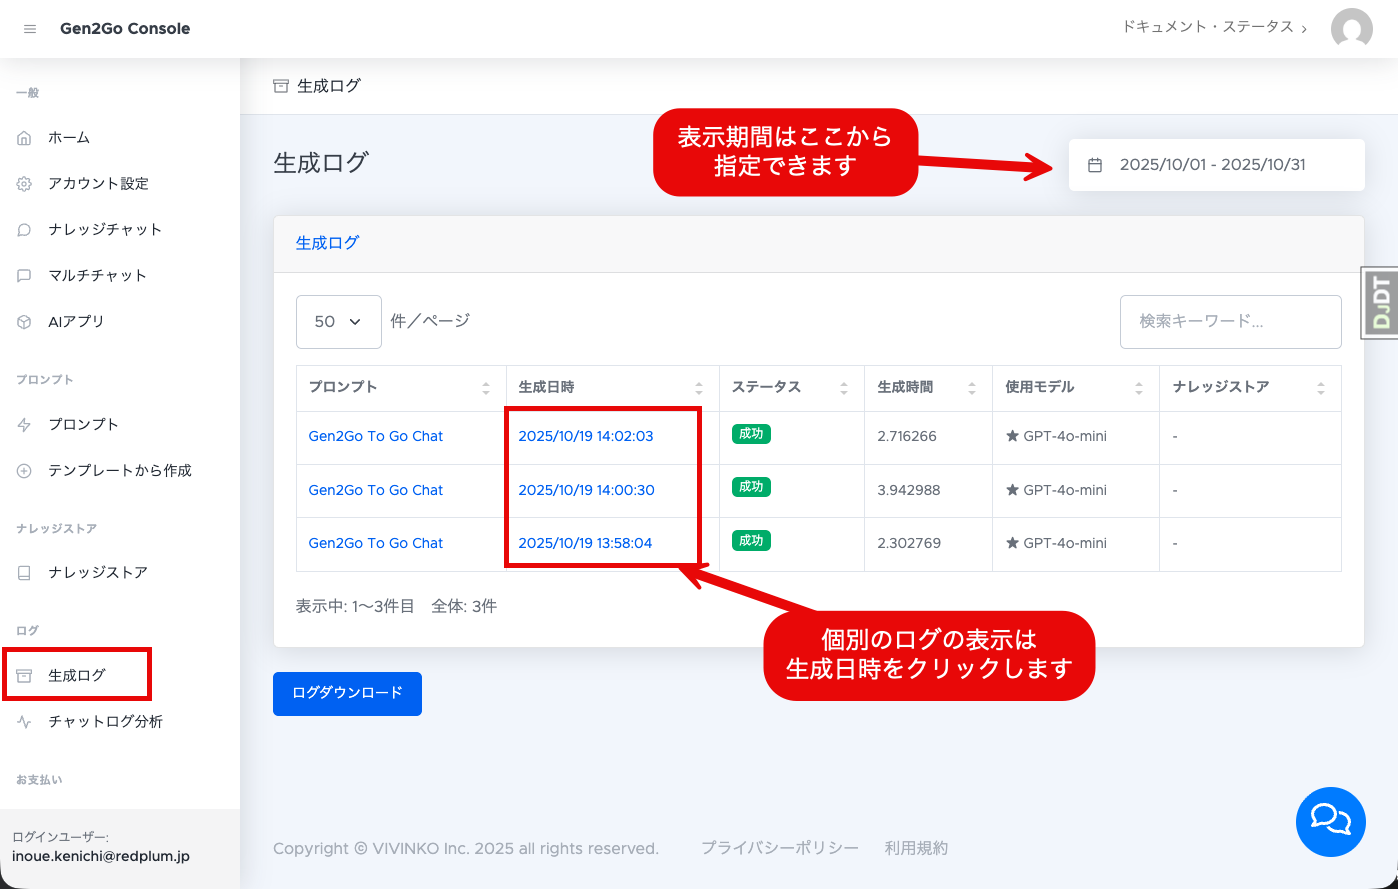This screenshot has height=889, width=1398.
Task: Open プロンプト in the sidebar
Action: 83,425
